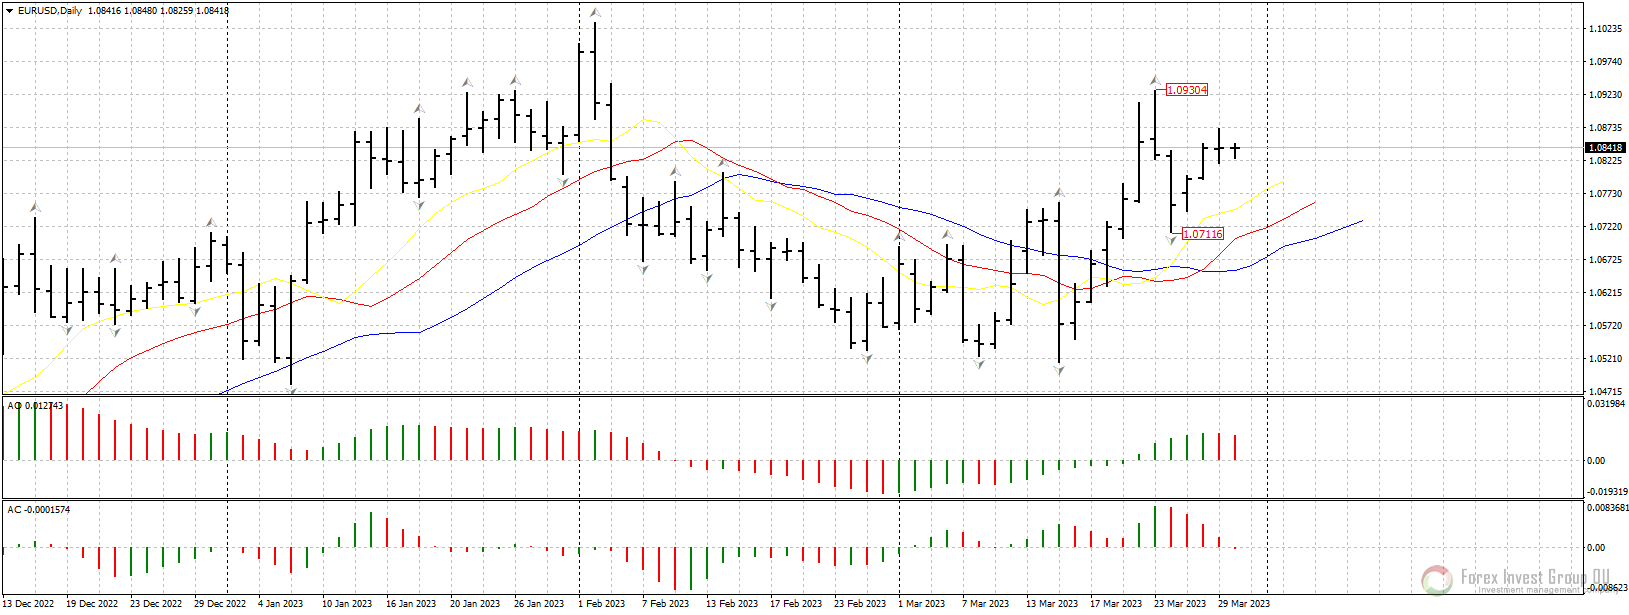The image size is (1629, 615).
Task: Click the 13 Dec 2022 date label
Action: pyautogui.click(x=29, y=604)
